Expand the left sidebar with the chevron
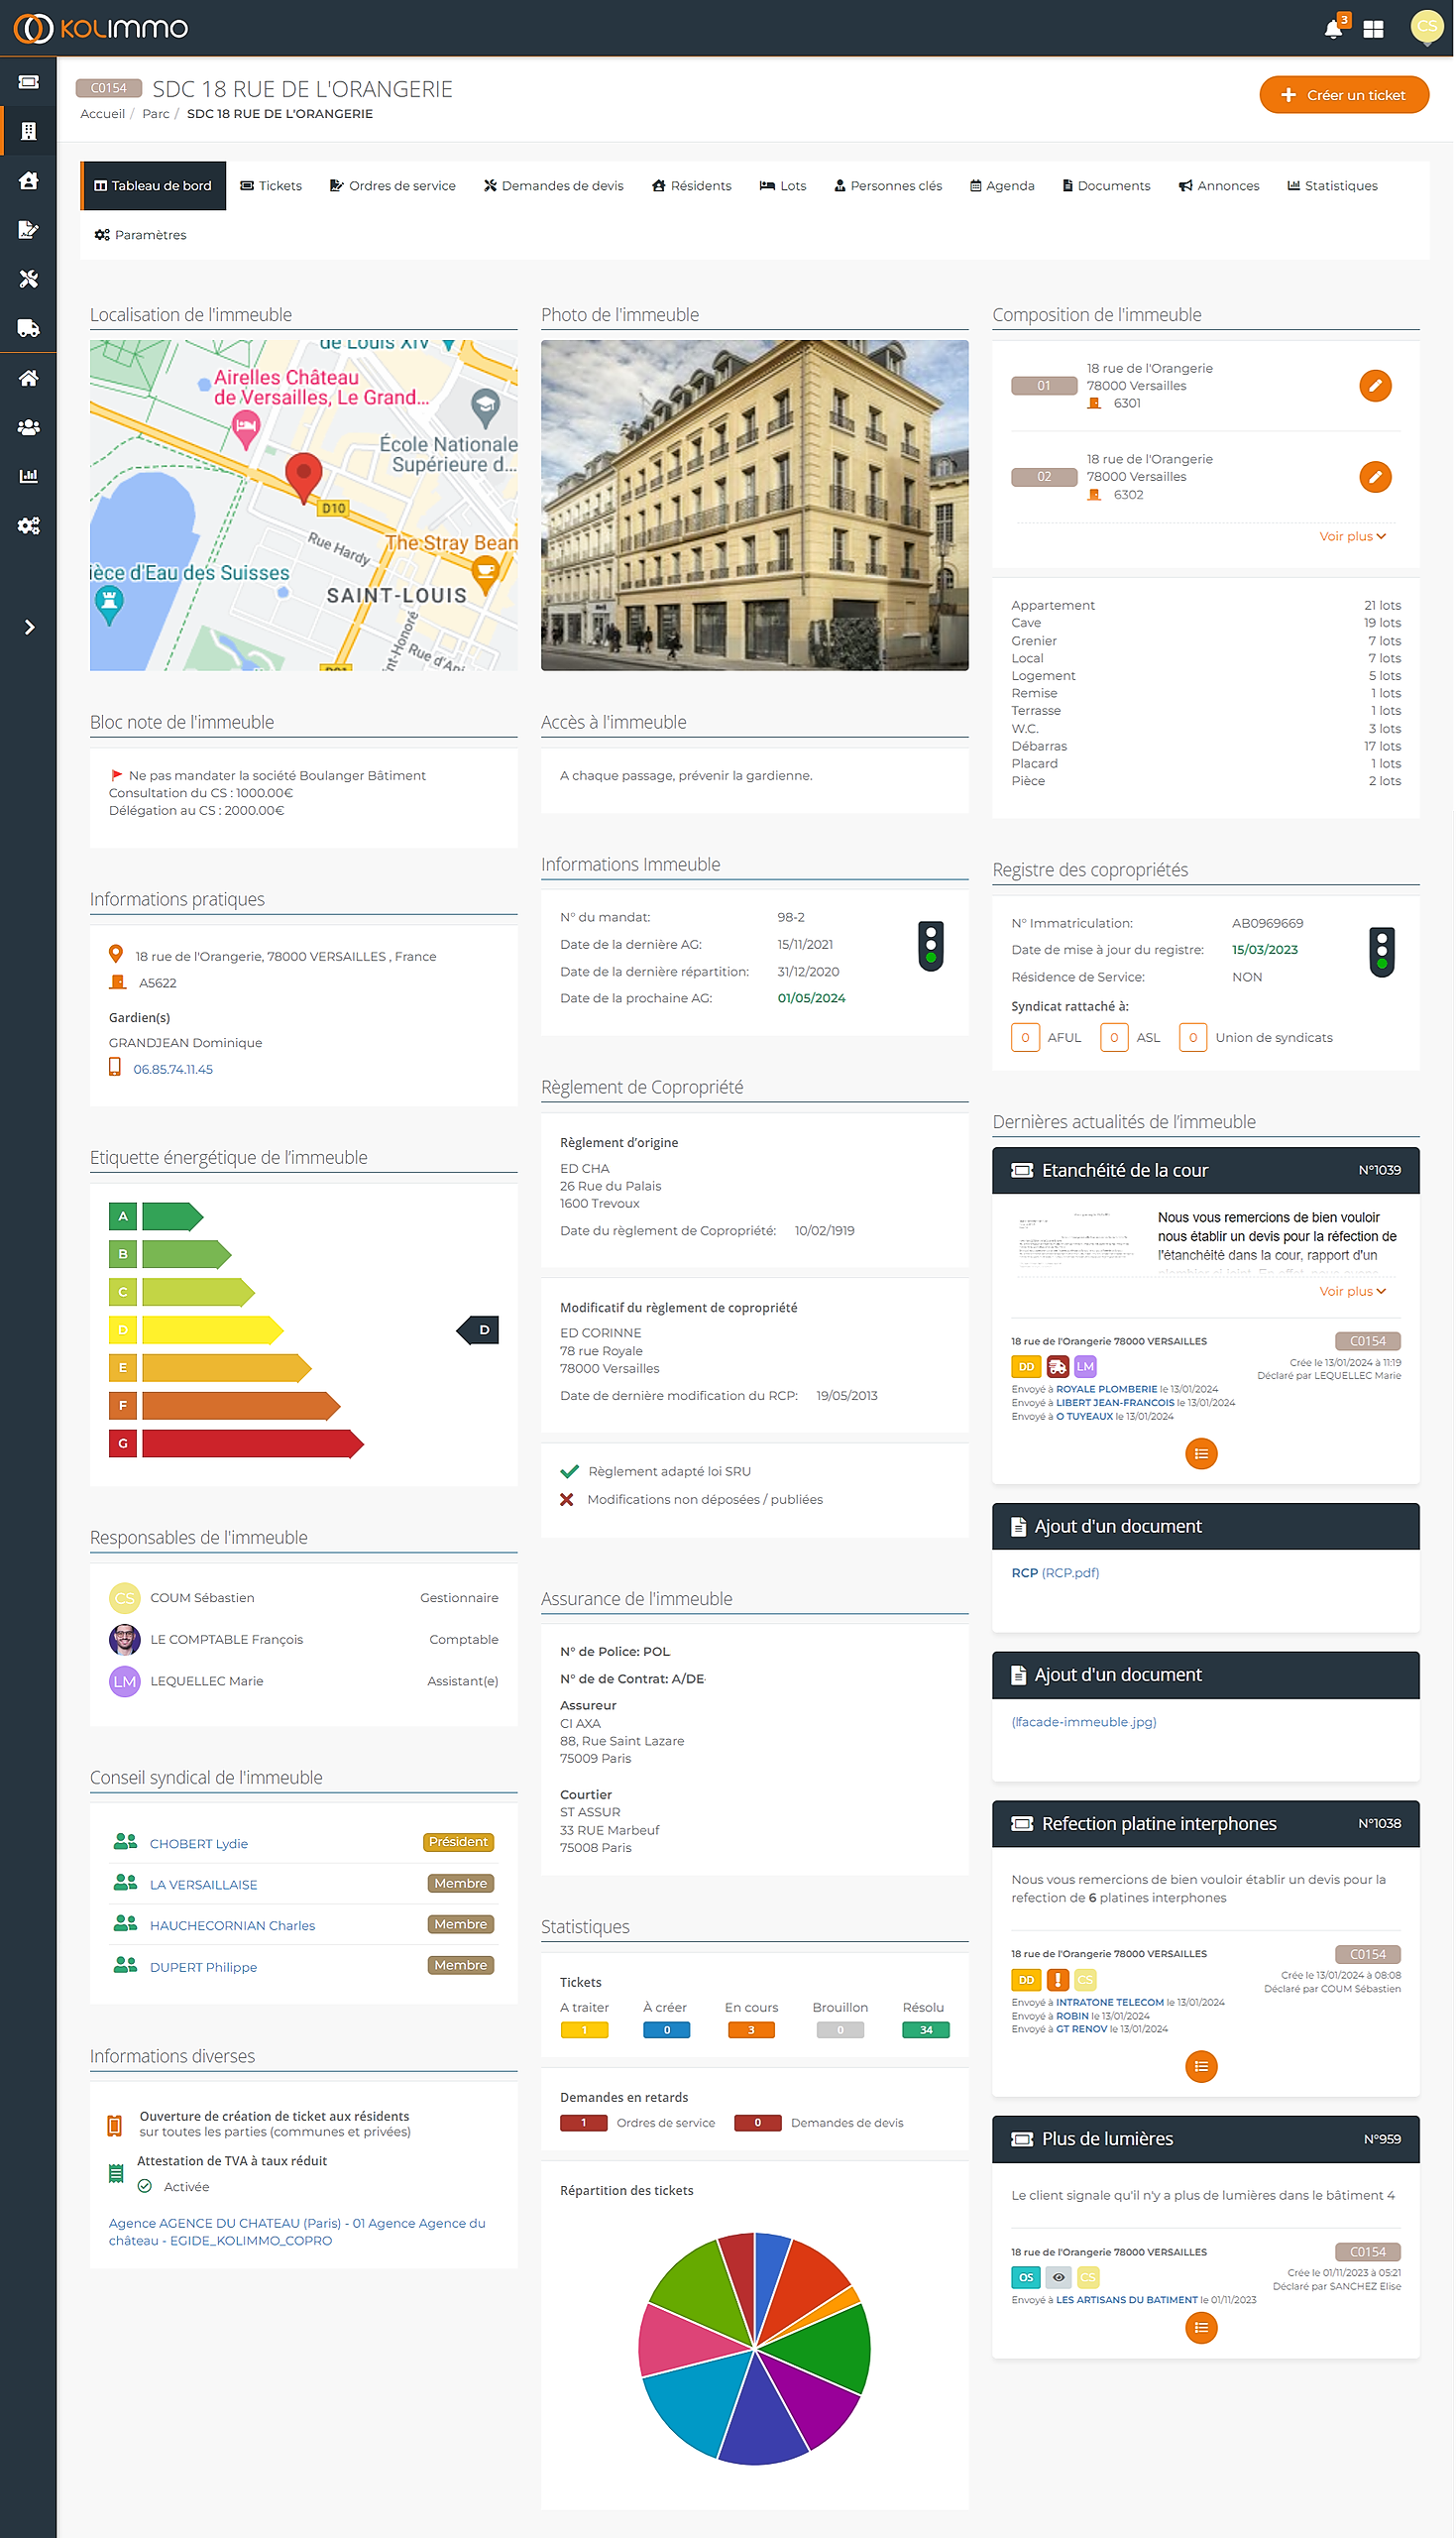1456x2538 pixels. tap(29, 628)
